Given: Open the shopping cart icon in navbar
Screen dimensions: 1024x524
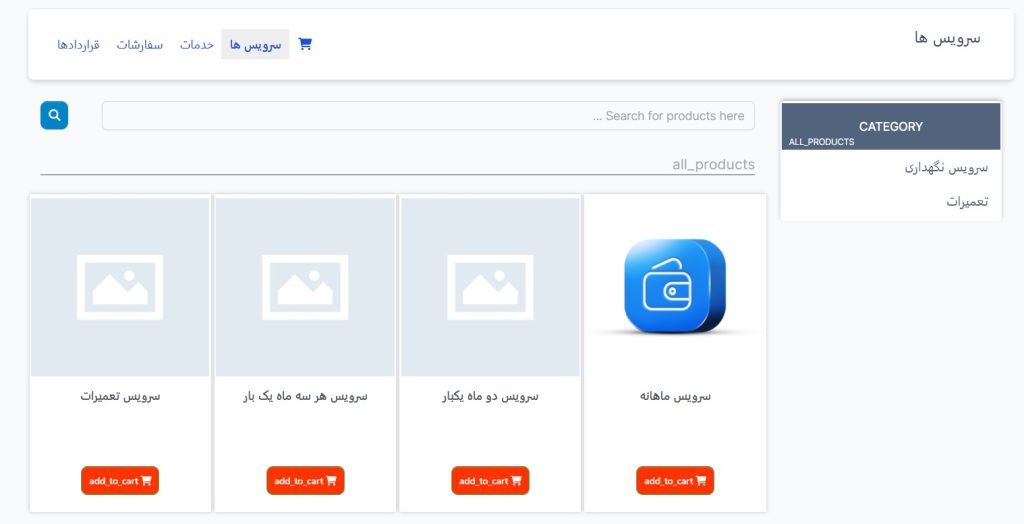Looking at the screenshot, I should (x=305, y=45).
